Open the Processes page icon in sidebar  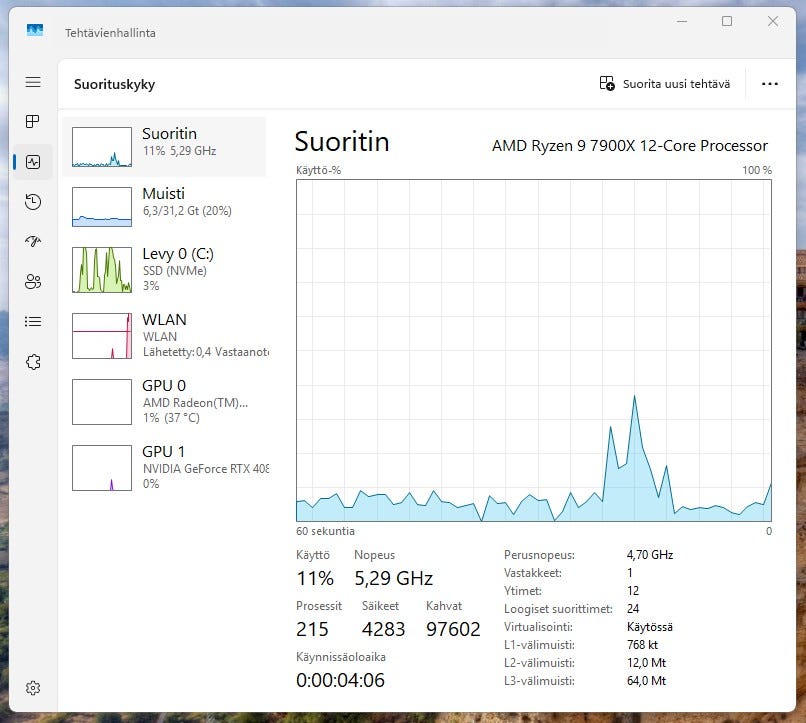[x=33, y=121]
